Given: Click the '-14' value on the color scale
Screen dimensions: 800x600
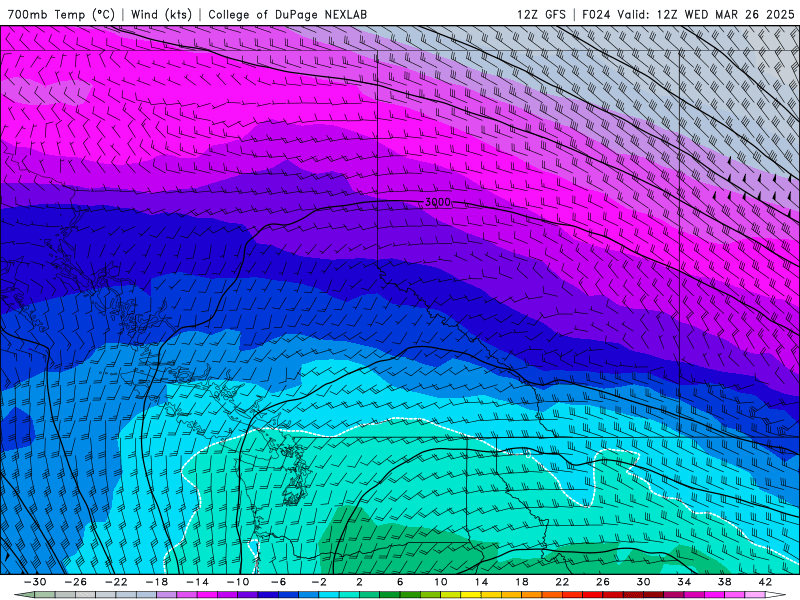Looking at the screenshot, I should tap(197, 582).
